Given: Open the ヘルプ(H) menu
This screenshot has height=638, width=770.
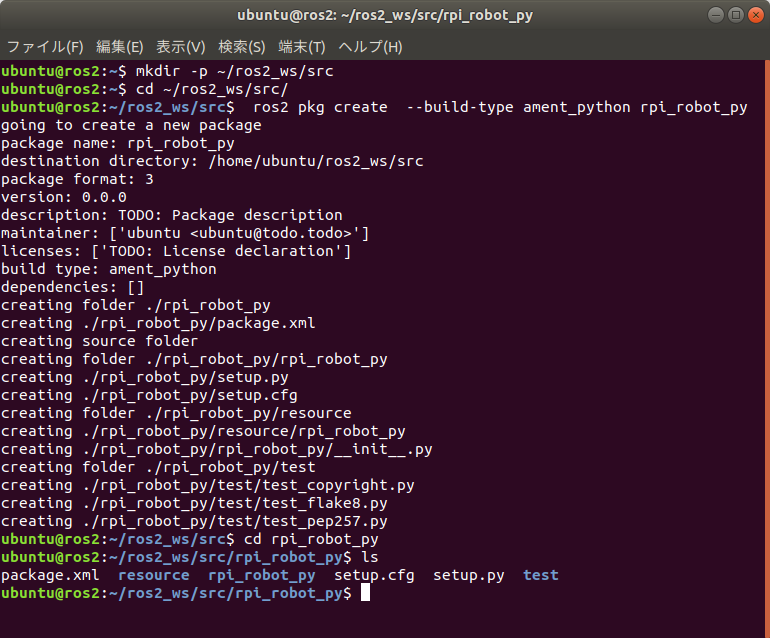Looking at the screenshot, I should pos(371,47).
